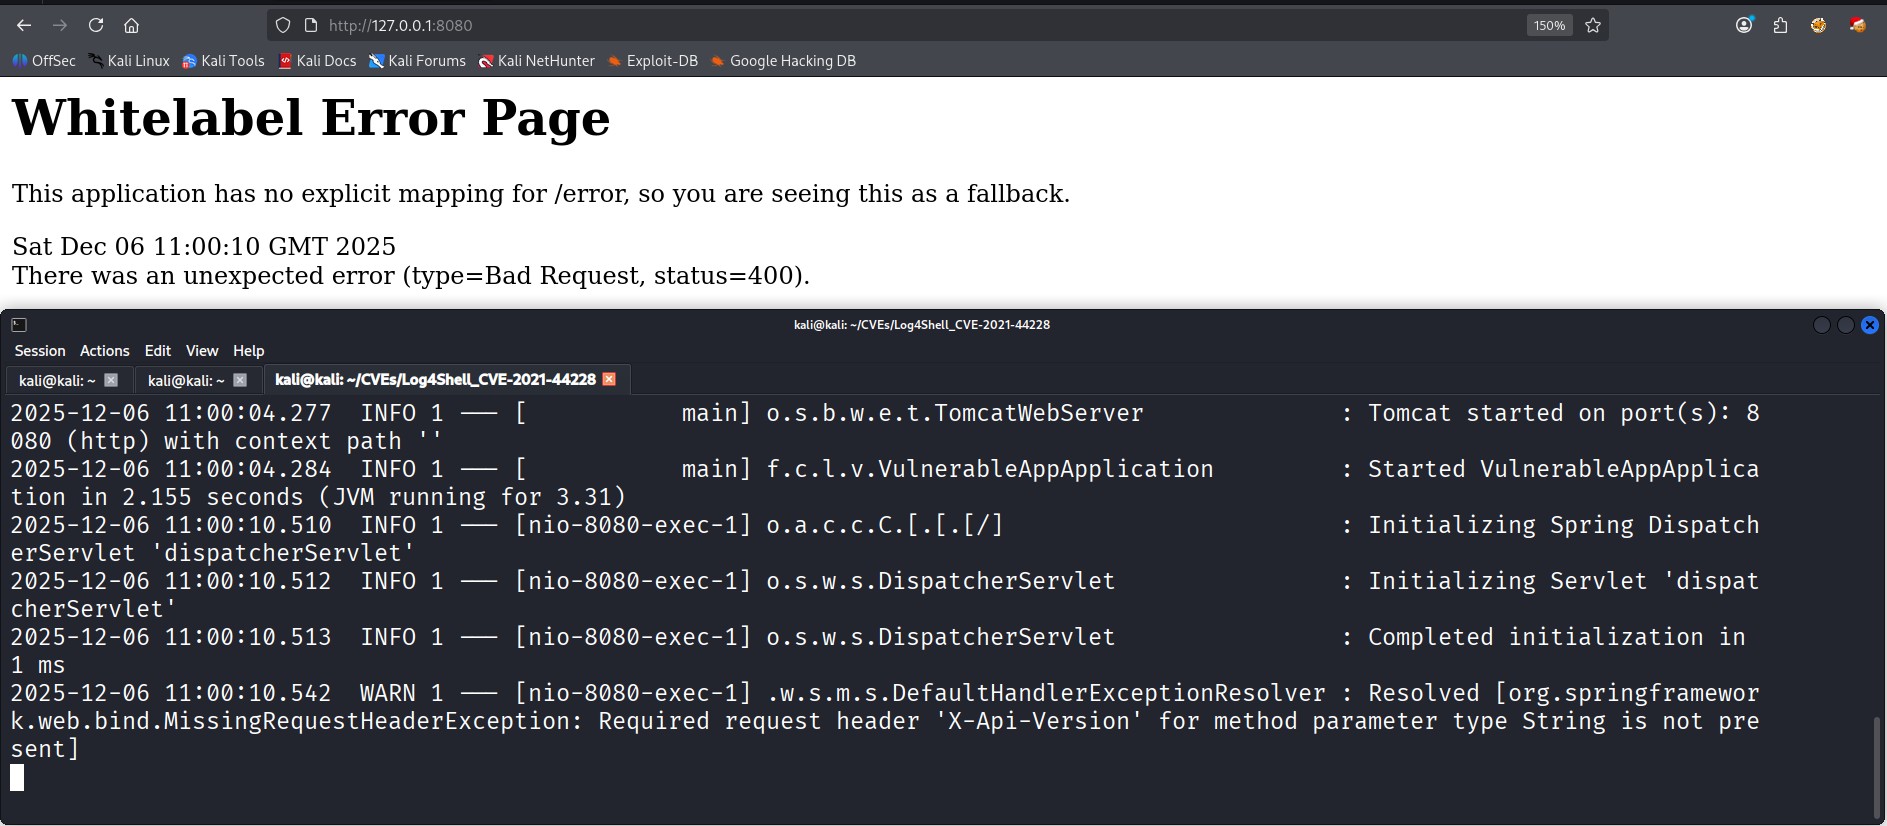Reset the 150% zoom indicator
Viewport: 1887px width, 826px height.
pyautogui.click(x=1549, y=25)
